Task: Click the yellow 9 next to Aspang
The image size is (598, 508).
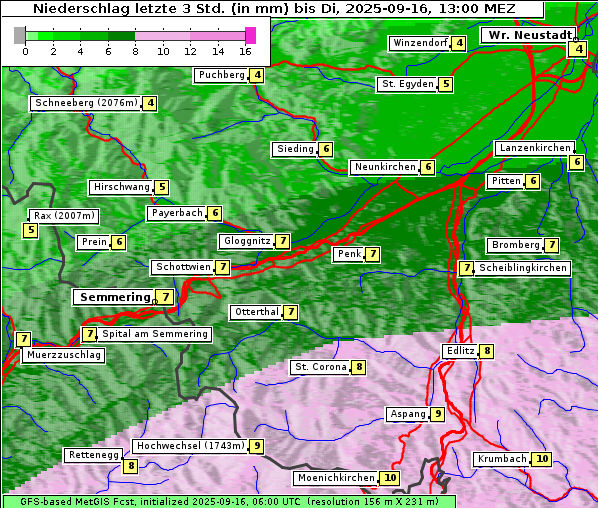Action: tap(437, 414)
